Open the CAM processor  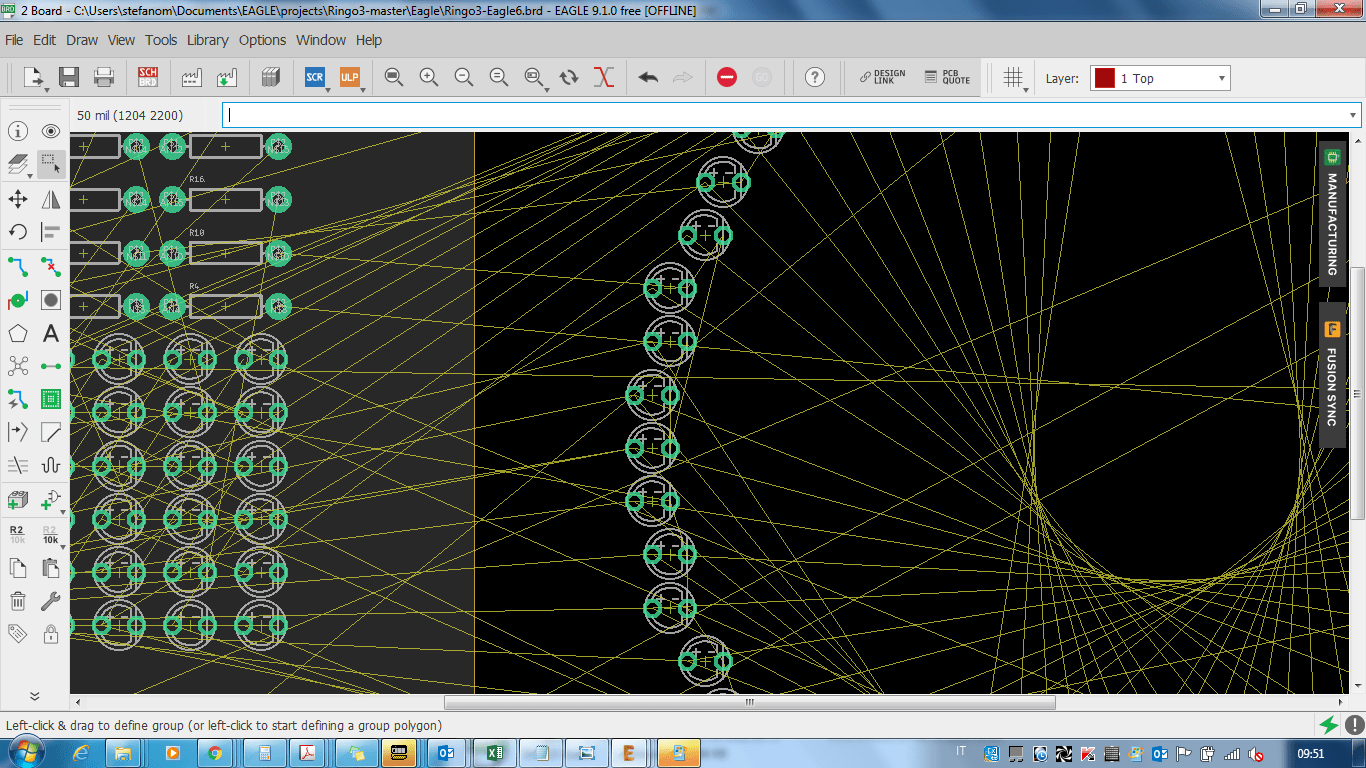click(x=192, y=77)
